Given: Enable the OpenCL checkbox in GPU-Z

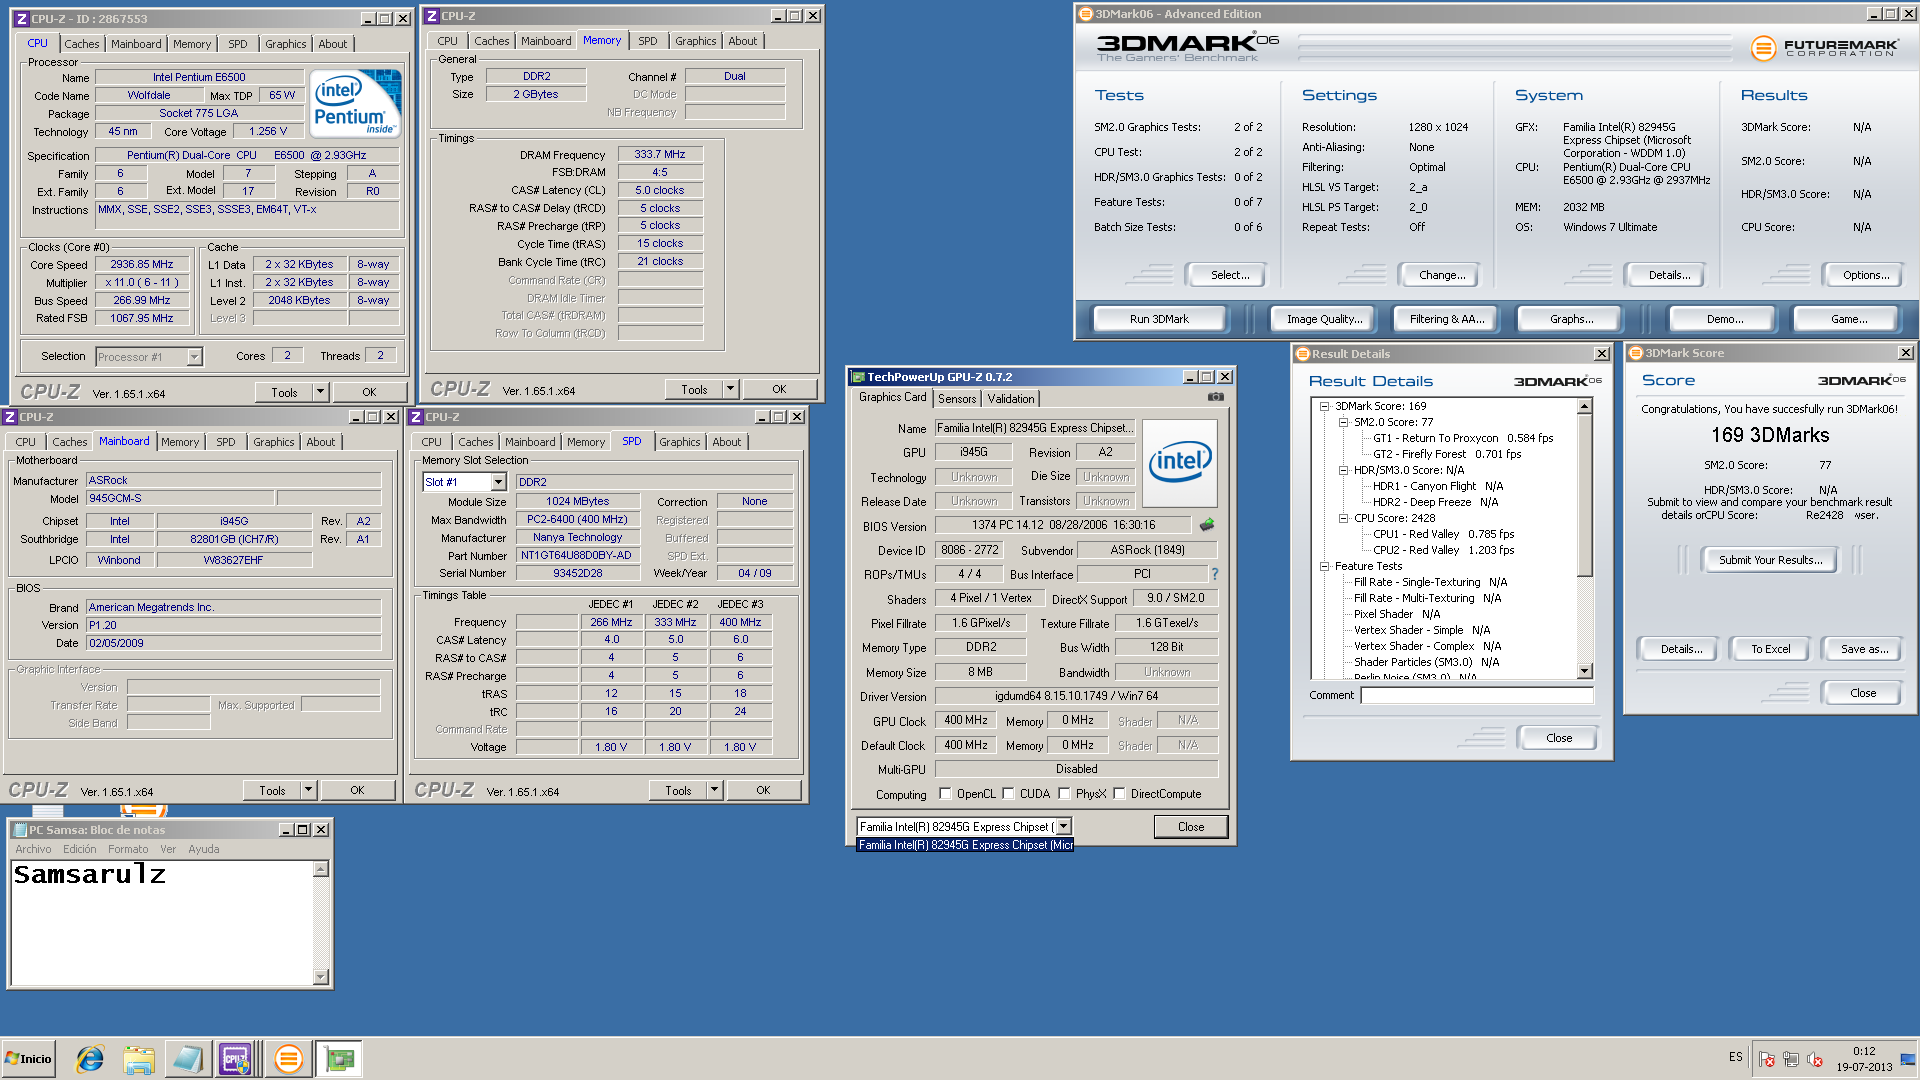Looking at the screenshot, I should [945, 794].
